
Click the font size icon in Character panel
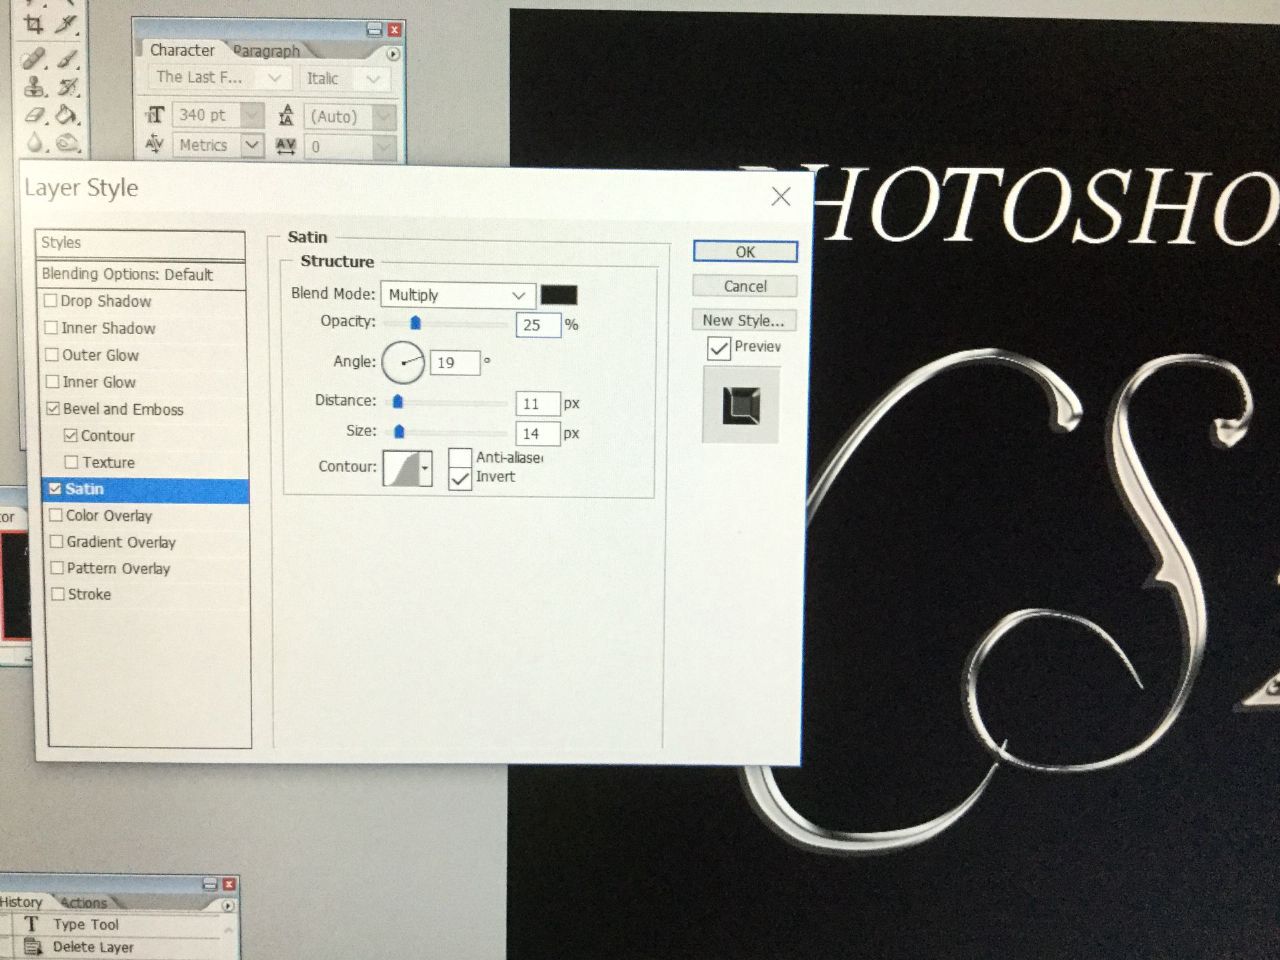point(155,115)
